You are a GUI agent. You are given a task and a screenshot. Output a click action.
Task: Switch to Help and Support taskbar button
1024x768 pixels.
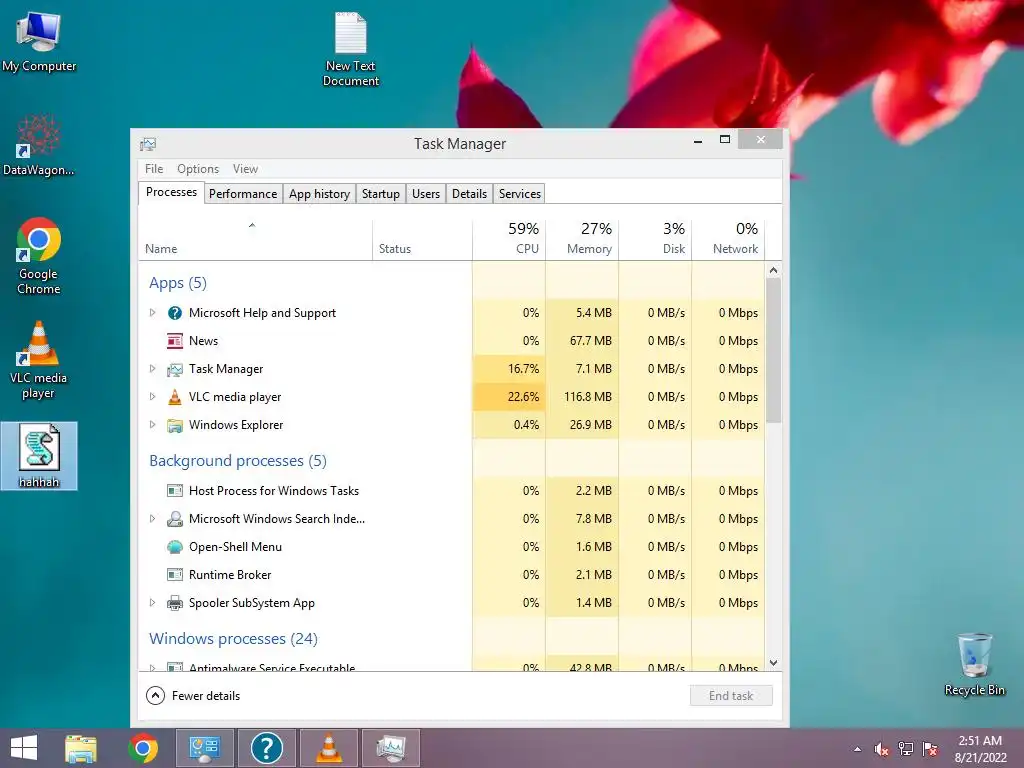point(266,748)
